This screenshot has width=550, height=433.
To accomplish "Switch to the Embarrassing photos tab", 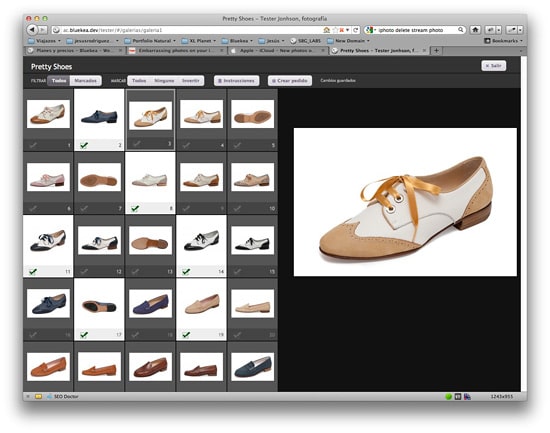I will (176, 51).
